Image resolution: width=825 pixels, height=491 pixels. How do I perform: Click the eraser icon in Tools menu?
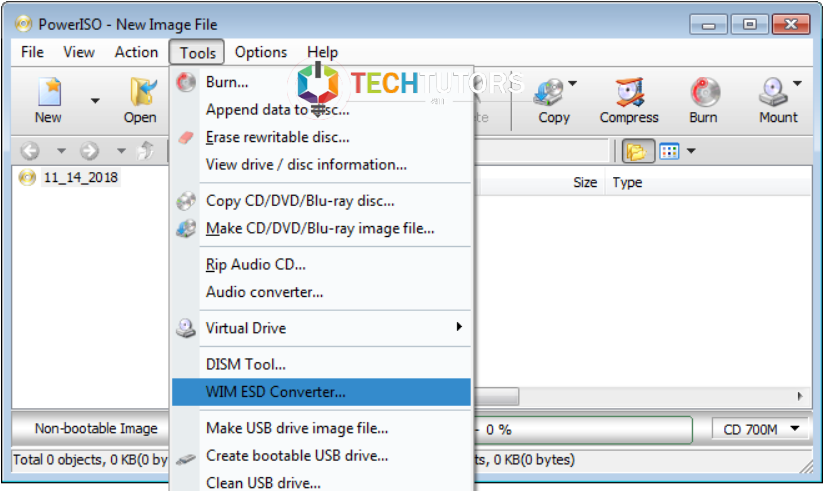click(186, 137)
